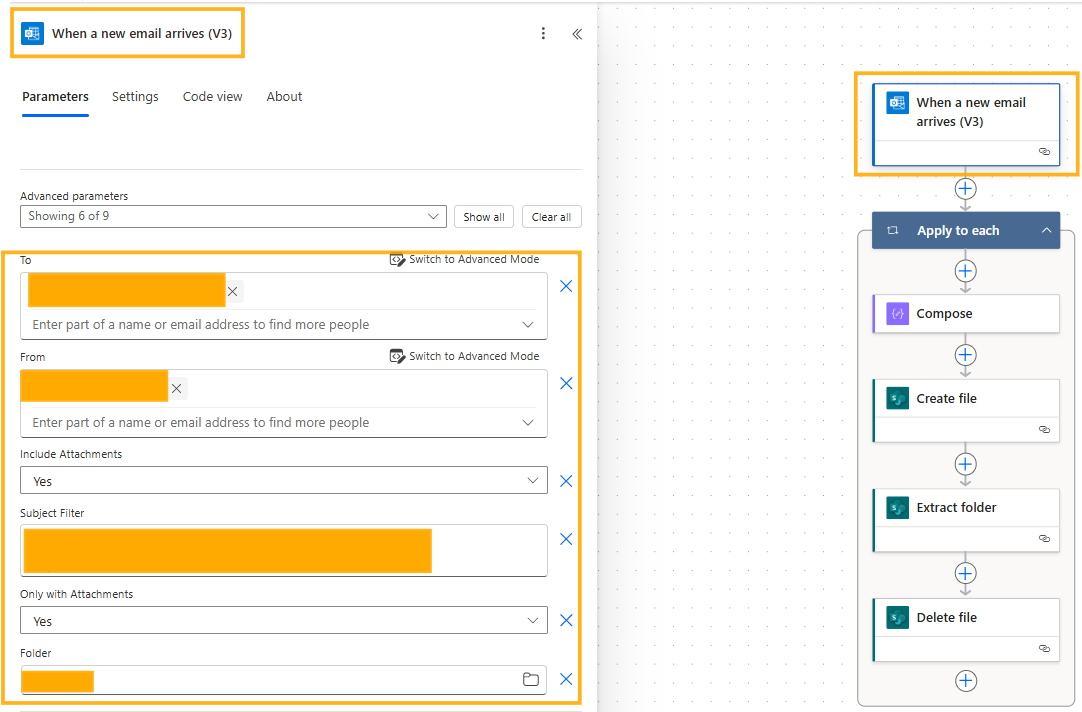Click the purple Compose icon
Viewport: 1082px width, 712px height.
[897, 314]
